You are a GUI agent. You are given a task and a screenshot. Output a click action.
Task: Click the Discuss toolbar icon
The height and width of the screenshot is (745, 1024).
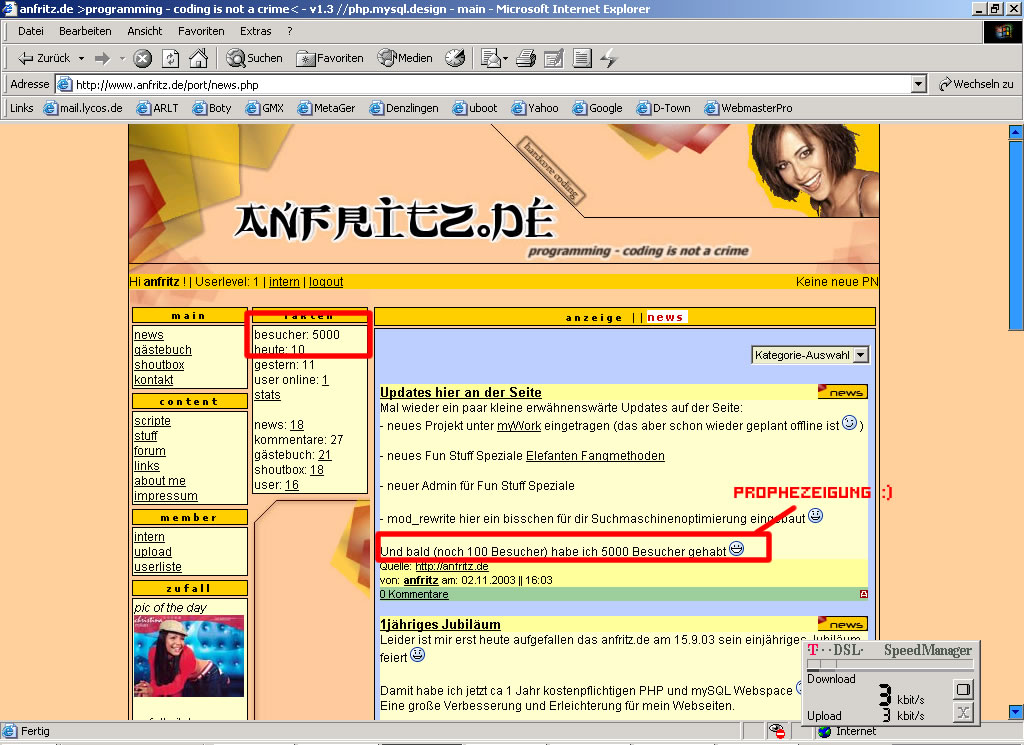coord(582,59)
